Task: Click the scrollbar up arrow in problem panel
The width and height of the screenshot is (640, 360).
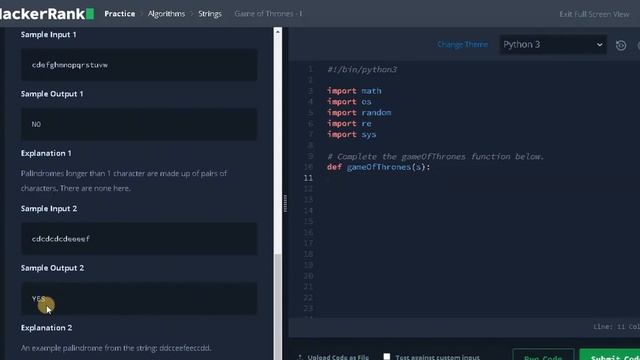Action: (x=278, y=31)
